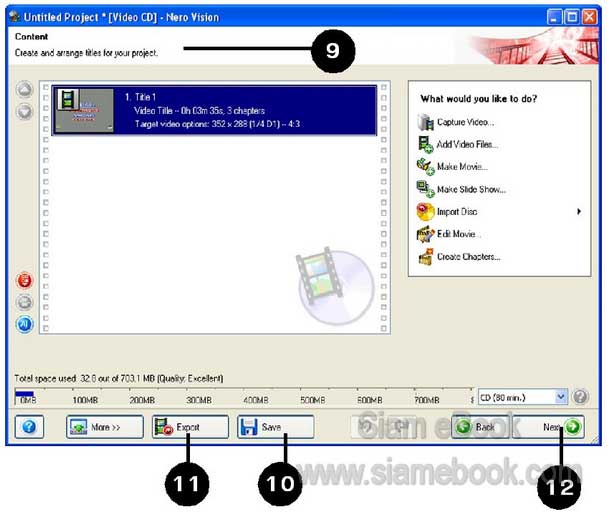This screenshot has height=520, width=607.
Task: Click the Create Chapters icon
Action: (x=425, y=257)
